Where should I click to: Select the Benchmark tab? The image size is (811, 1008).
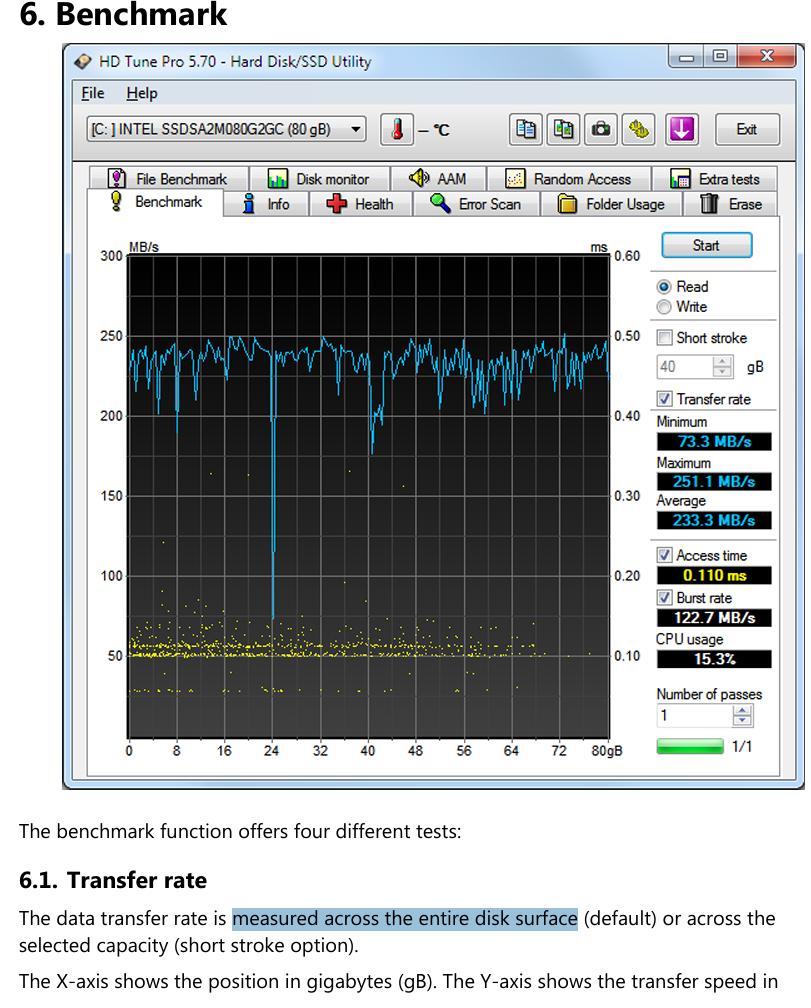coord(156,202)
